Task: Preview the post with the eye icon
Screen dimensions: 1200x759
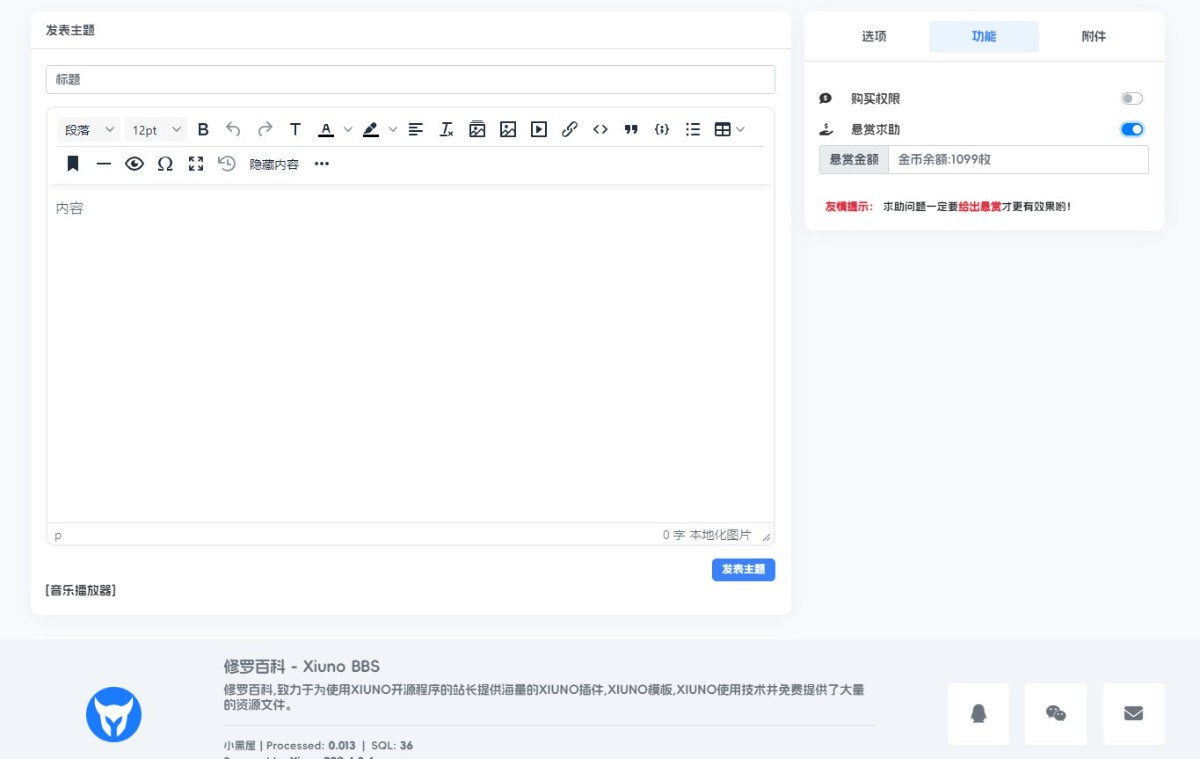Action: pyautogui.click(x=134, y=164)
